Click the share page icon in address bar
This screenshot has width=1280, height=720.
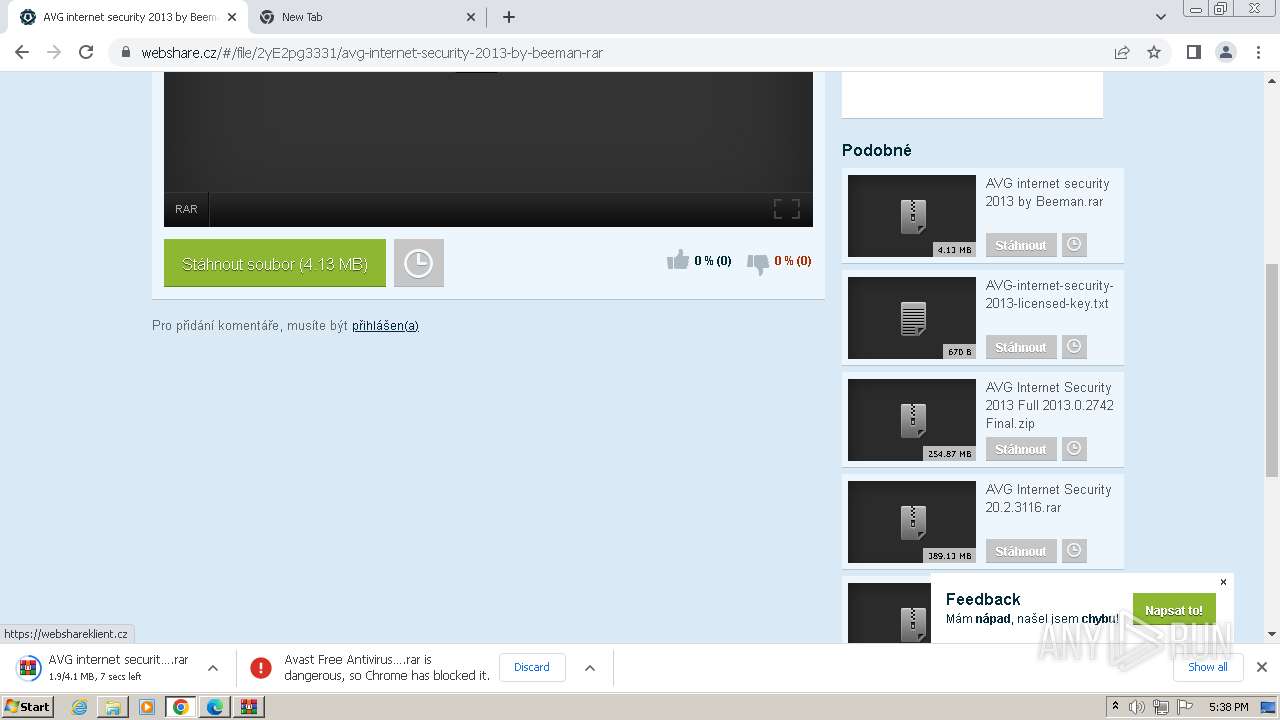[1122, 52]
